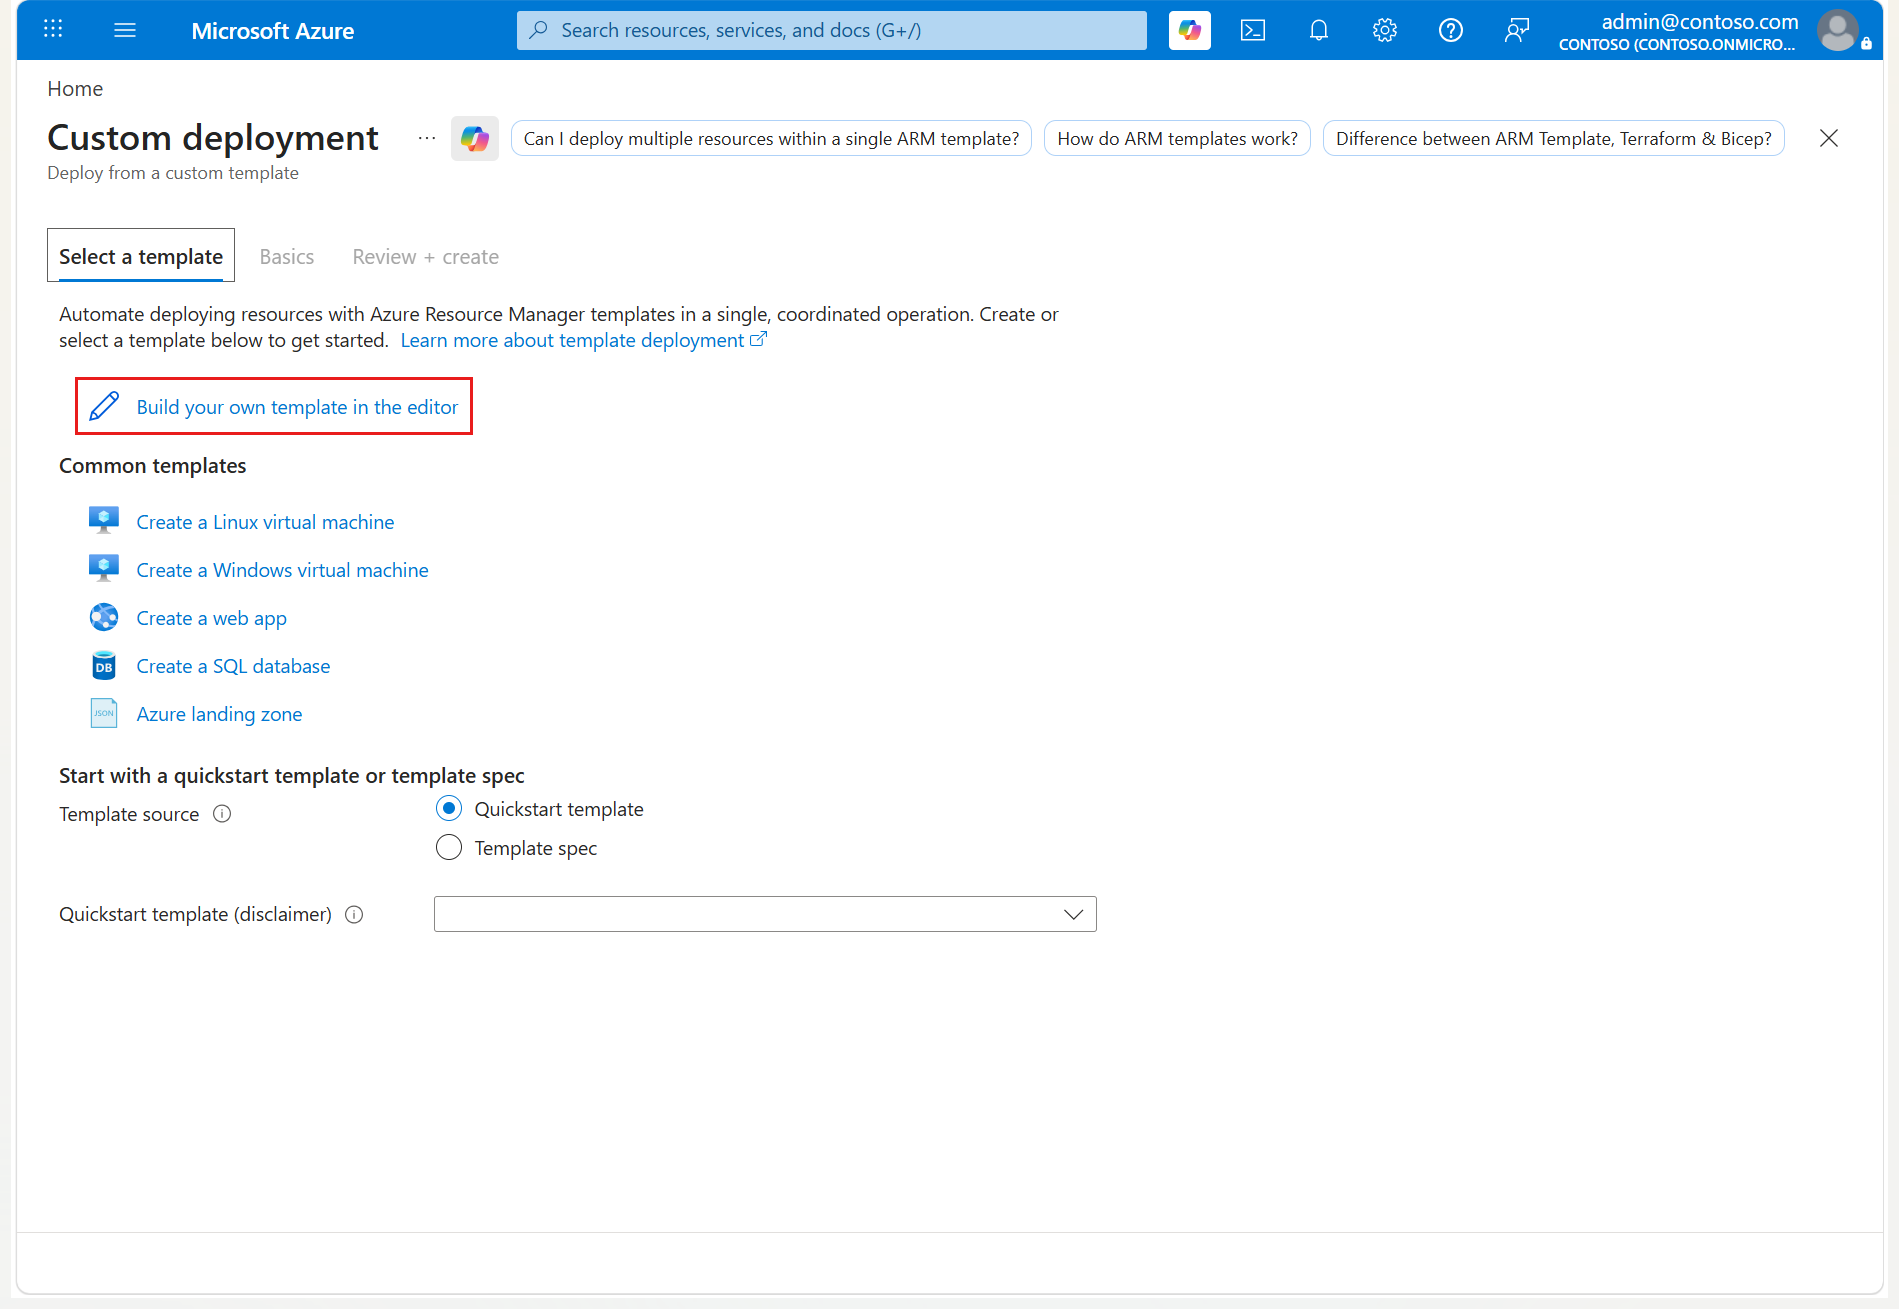Click the Template source info icon

tap(222, 814)
